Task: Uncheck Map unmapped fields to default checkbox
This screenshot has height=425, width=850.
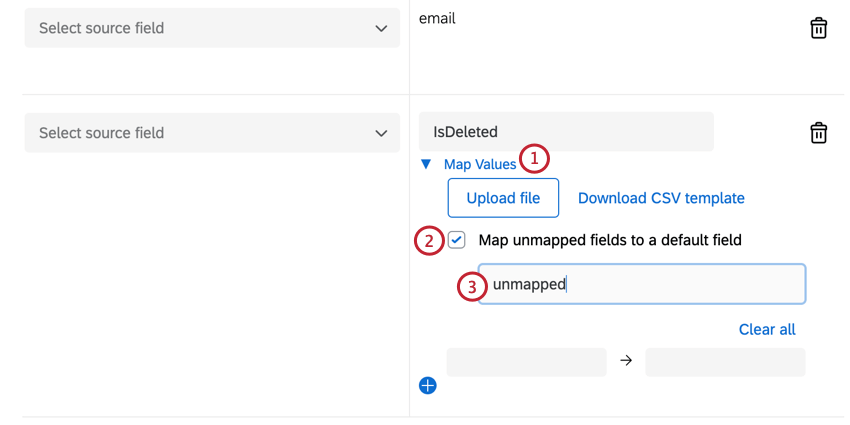Action: pyautogui.click(x=457, y=240)
